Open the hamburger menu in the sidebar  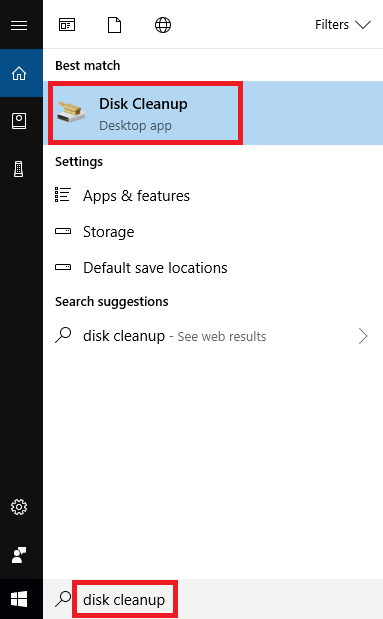(x=19, y=25)
